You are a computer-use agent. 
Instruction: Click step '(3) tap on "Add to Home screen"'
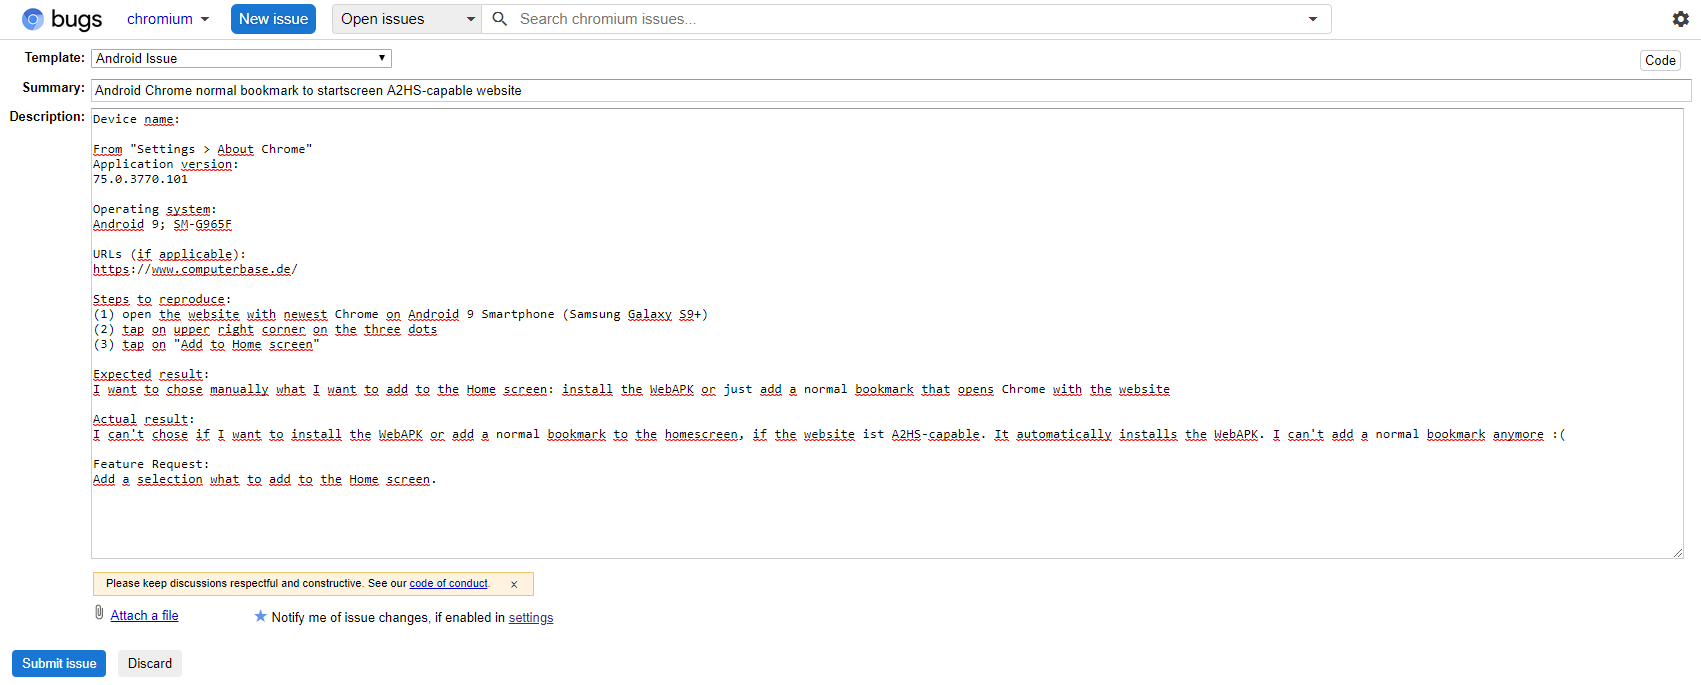click(x=206, y=344)
